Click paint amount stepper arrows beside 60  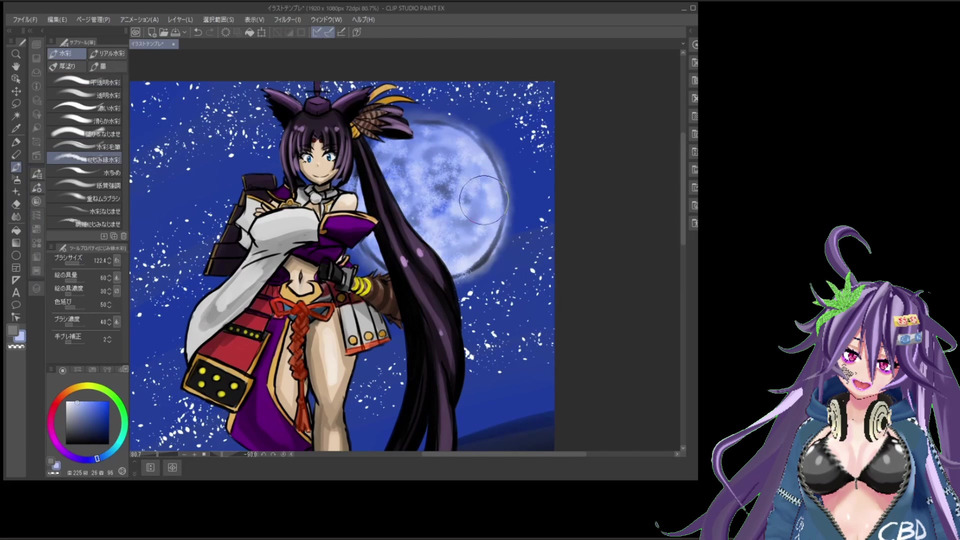click(x=110, y=277)
